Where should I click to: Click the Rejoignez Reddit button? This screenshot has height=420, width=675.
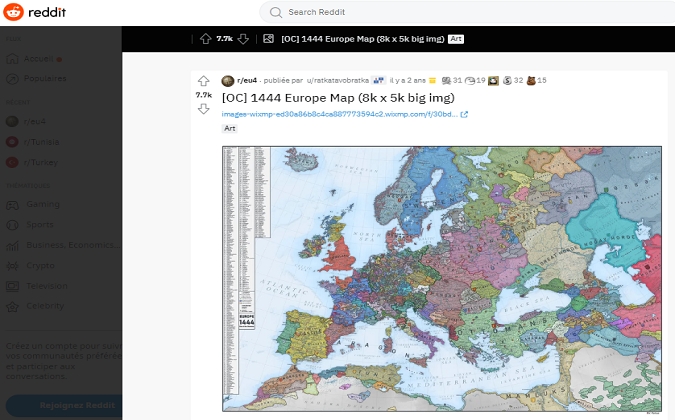tap(64, 405)
